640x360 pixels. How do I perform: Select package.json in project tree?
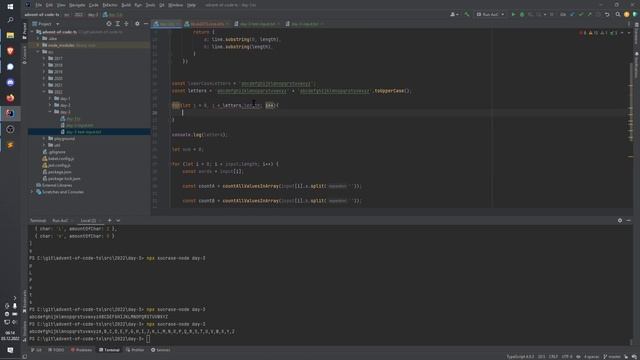pyautogui.click(x=59, y=172)
